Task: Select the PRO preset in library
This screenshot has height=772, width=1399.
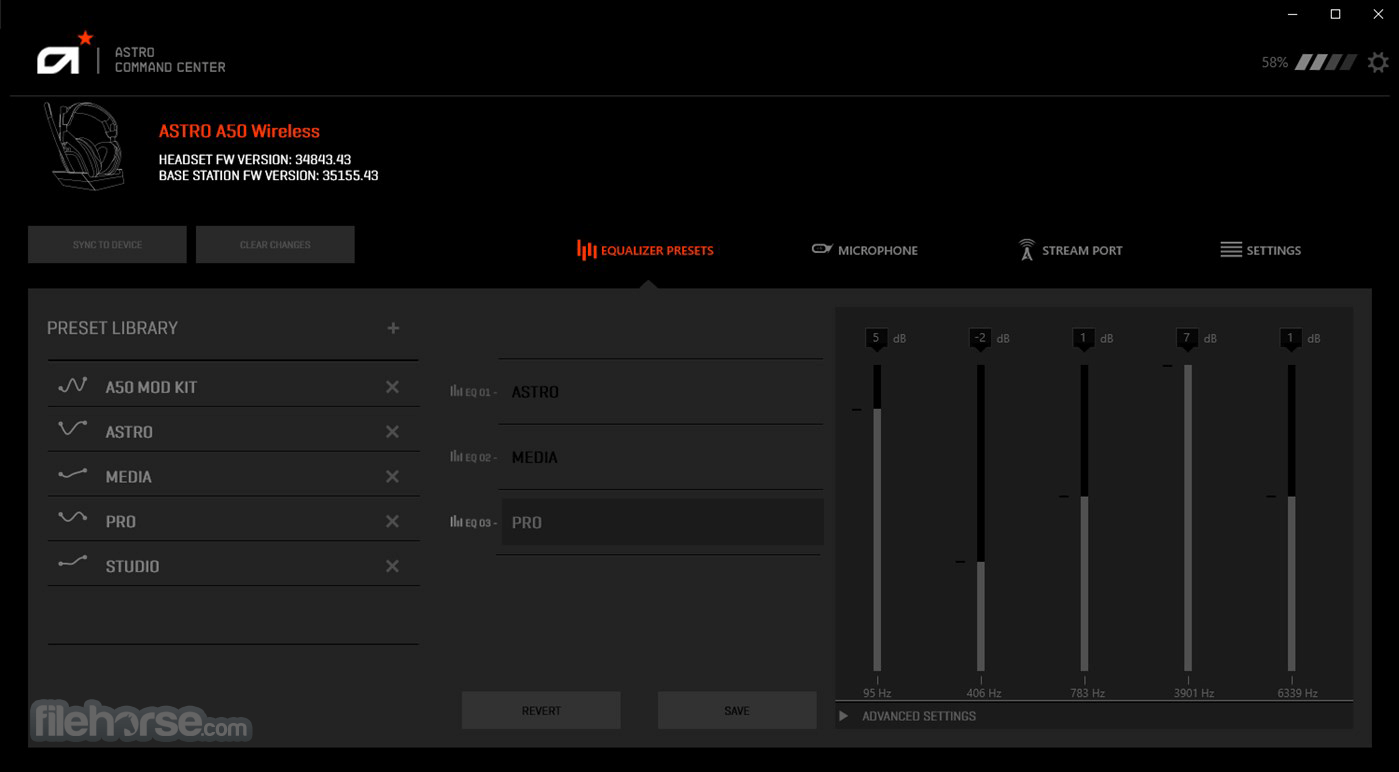Action: (x=233, y=521)
